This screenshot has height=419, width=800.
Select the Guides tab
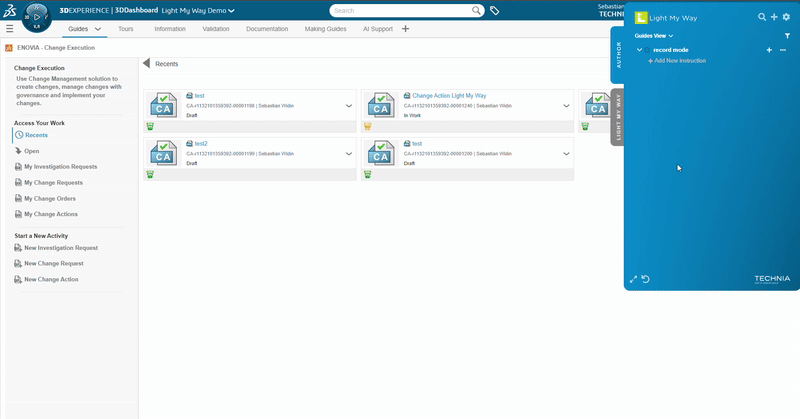pyautogui.click(x=78, y=29)
